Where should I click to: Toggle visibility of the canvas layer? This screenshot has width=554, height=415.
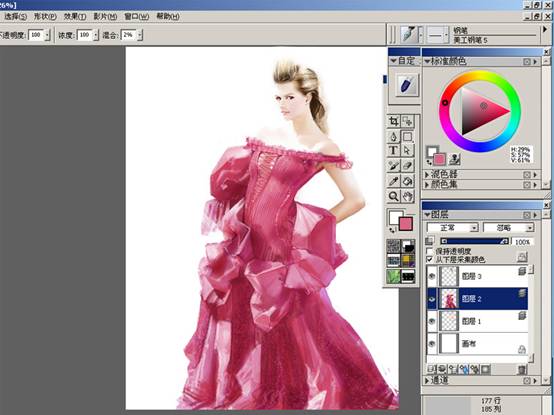tap(432, 343)
